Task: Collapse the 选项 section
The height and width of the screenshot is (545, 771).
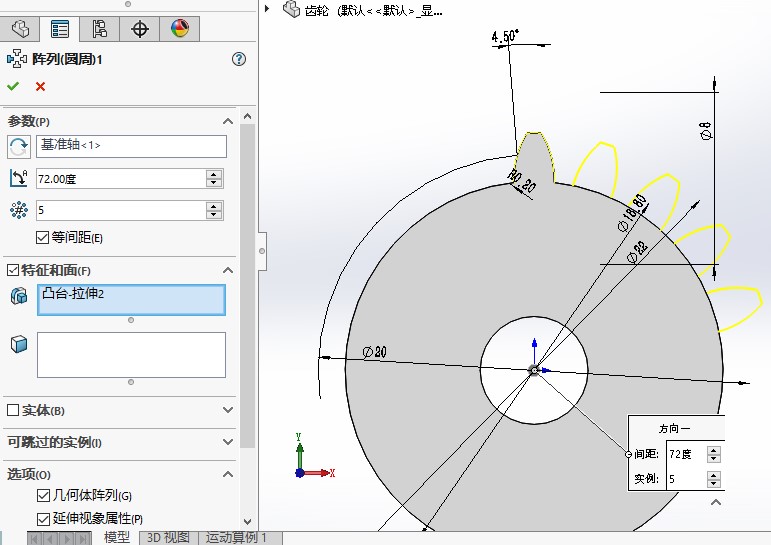Action: 228,474
